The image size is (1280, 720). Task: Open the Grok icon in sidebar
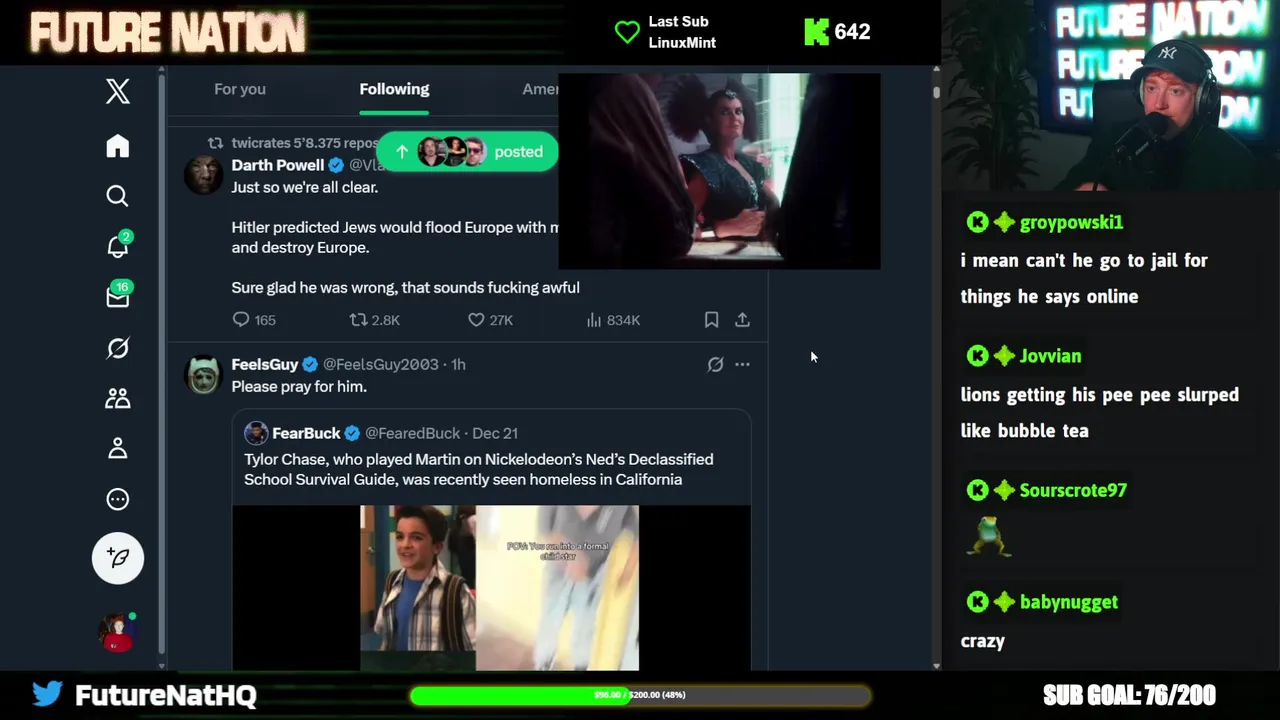pos(118,348)
